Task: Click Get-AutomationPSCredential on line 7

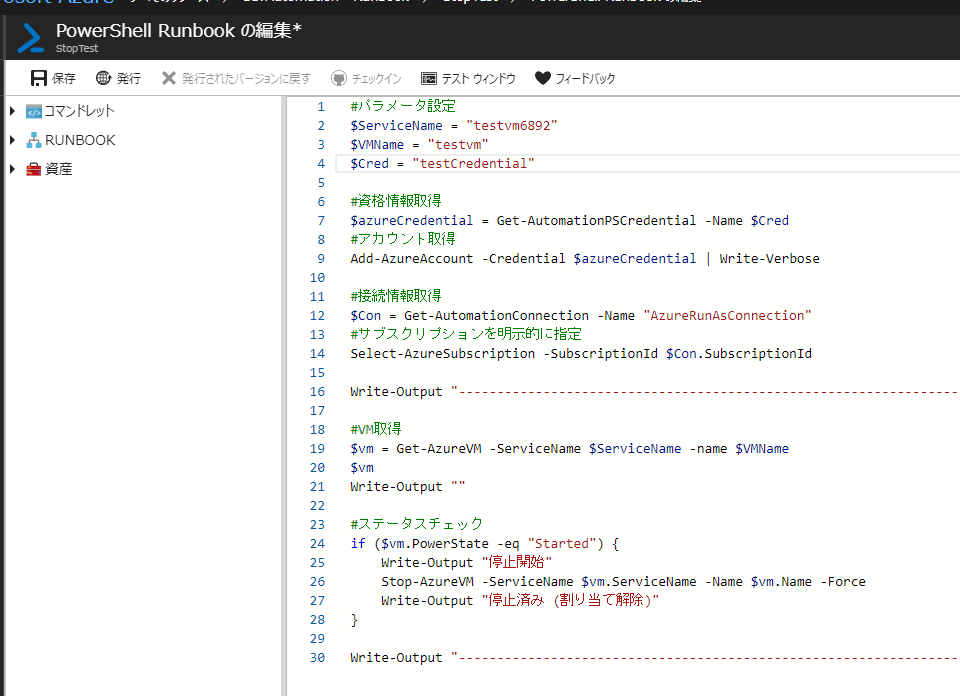Action: (x=596, y=220)
